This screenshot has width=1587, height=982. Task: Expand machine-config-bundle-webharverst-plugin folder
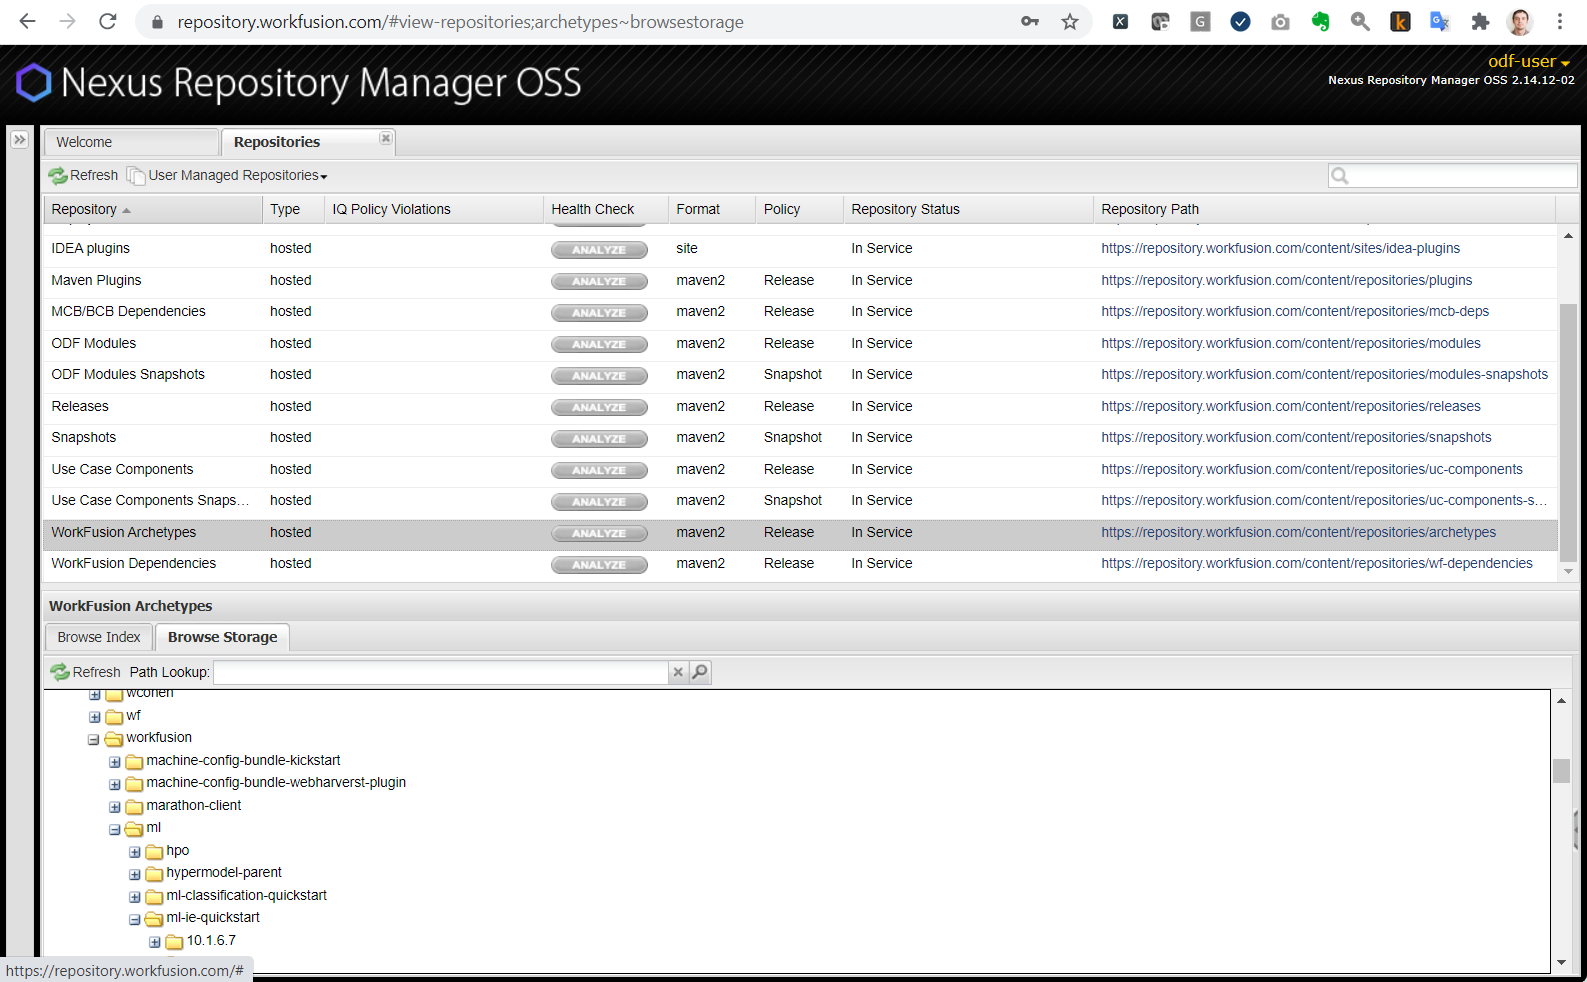click(114, 785)
